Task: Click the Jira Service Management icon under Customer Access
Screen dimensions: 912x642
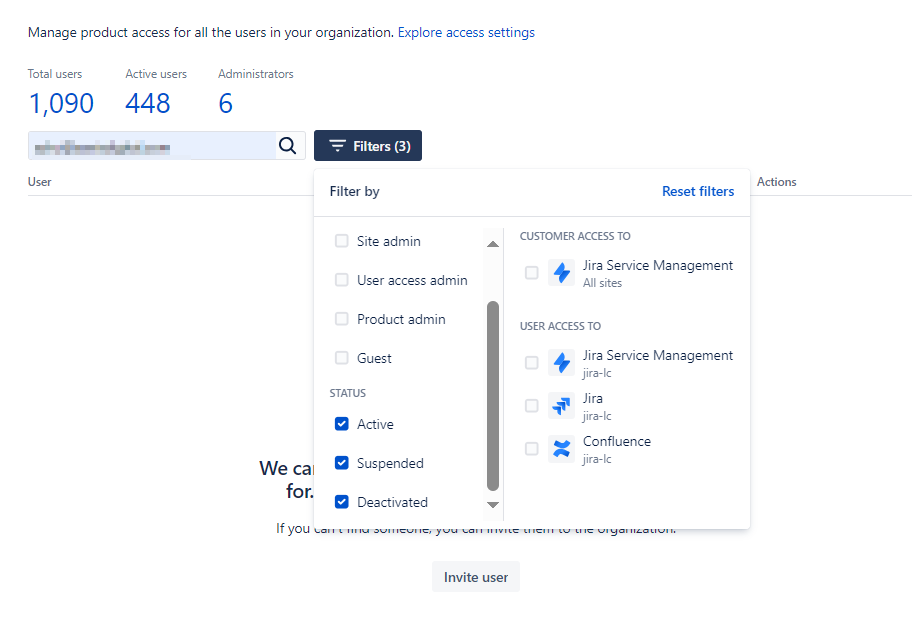Action: coord(561,272)
